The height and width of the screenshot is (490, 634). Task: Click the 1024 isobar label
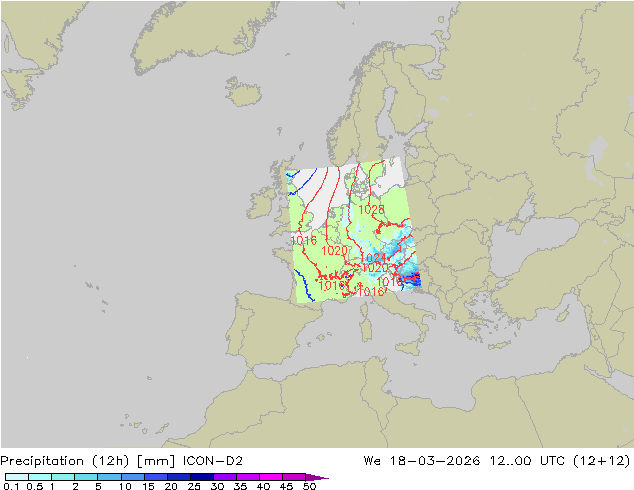click(x=372, y=258)
